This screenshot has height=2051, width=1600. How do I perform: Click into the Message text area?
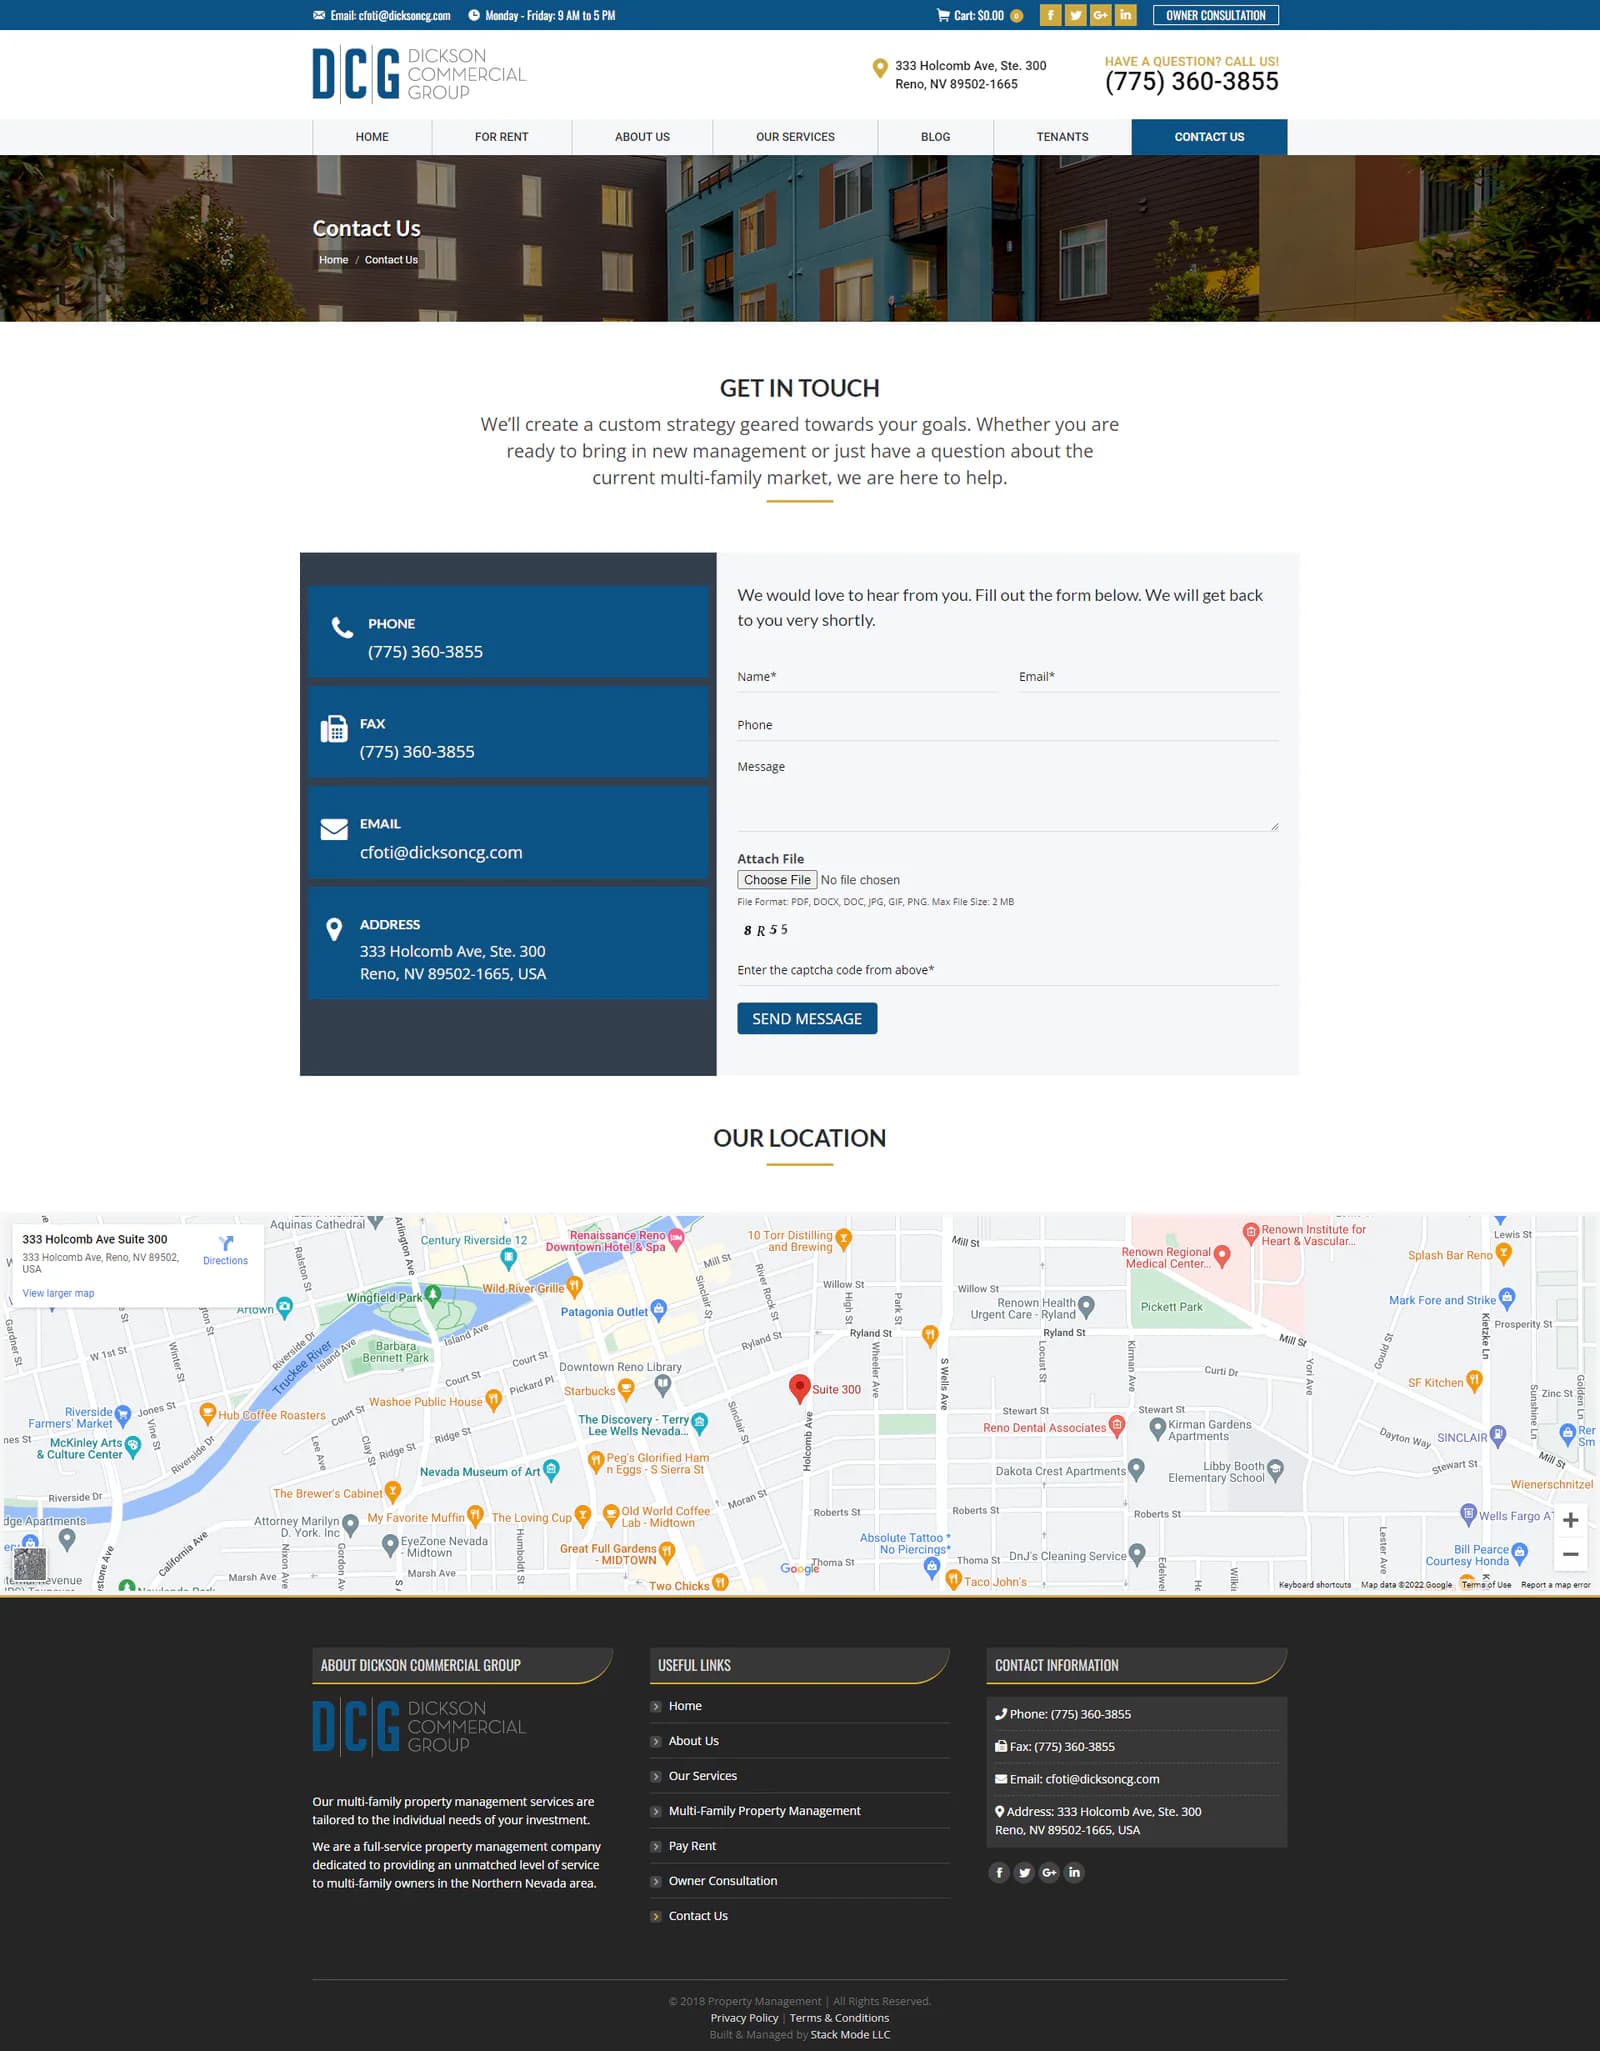point(1008,793)
